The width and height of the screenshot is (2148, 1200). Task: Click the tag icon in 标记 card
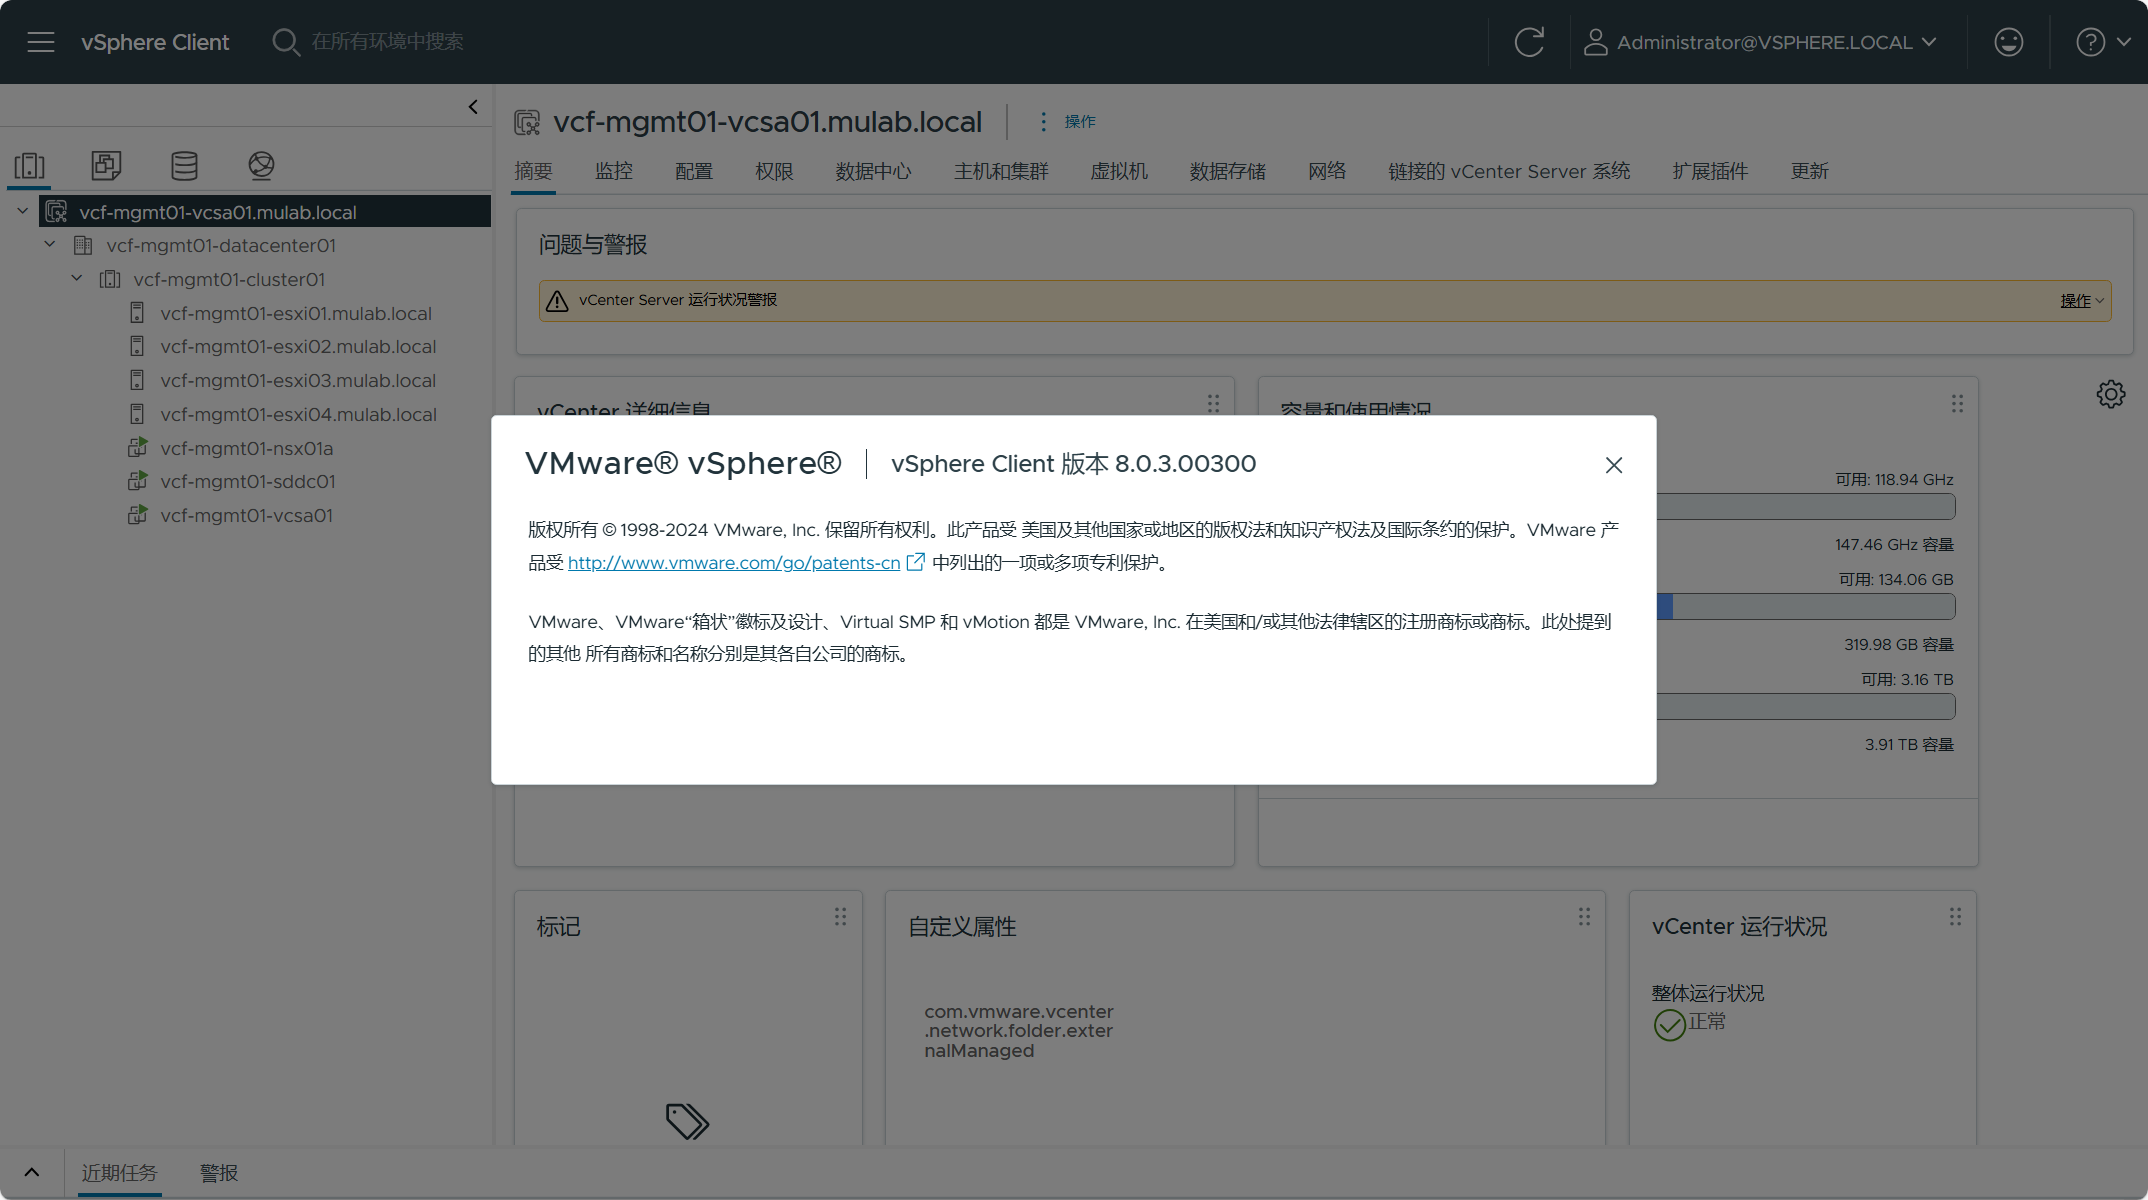click(687, 1121)
